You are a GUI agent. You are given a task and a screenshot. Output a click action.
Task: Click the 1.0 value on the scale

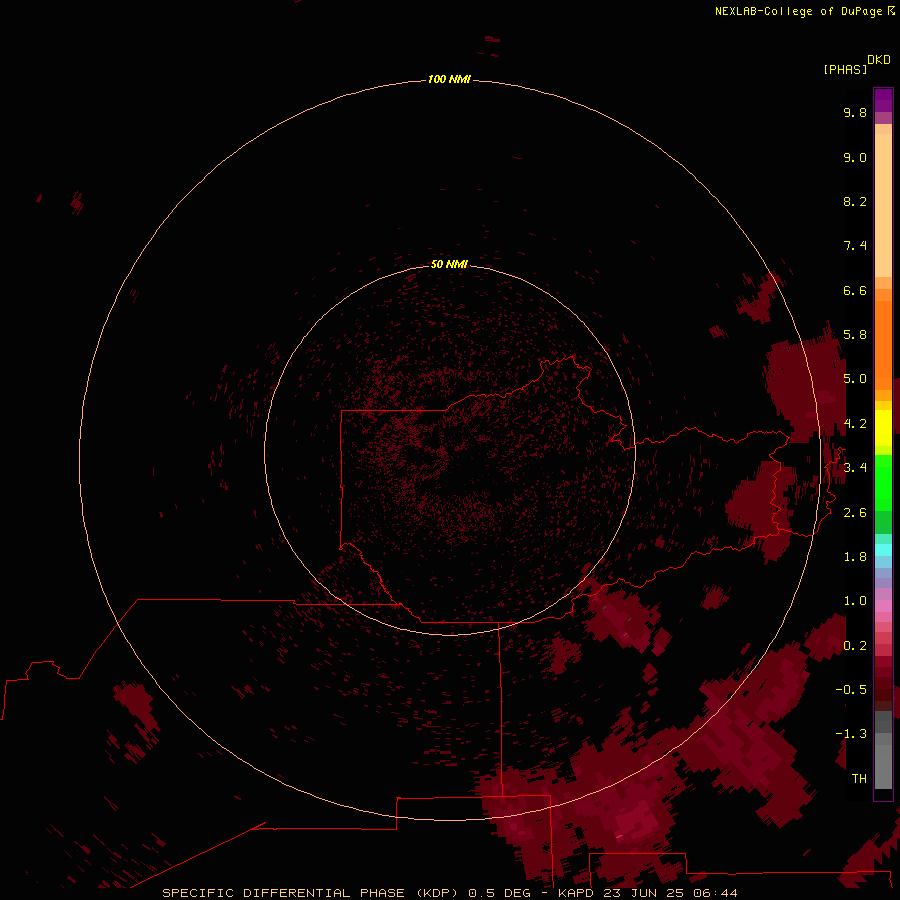[855, 601]
